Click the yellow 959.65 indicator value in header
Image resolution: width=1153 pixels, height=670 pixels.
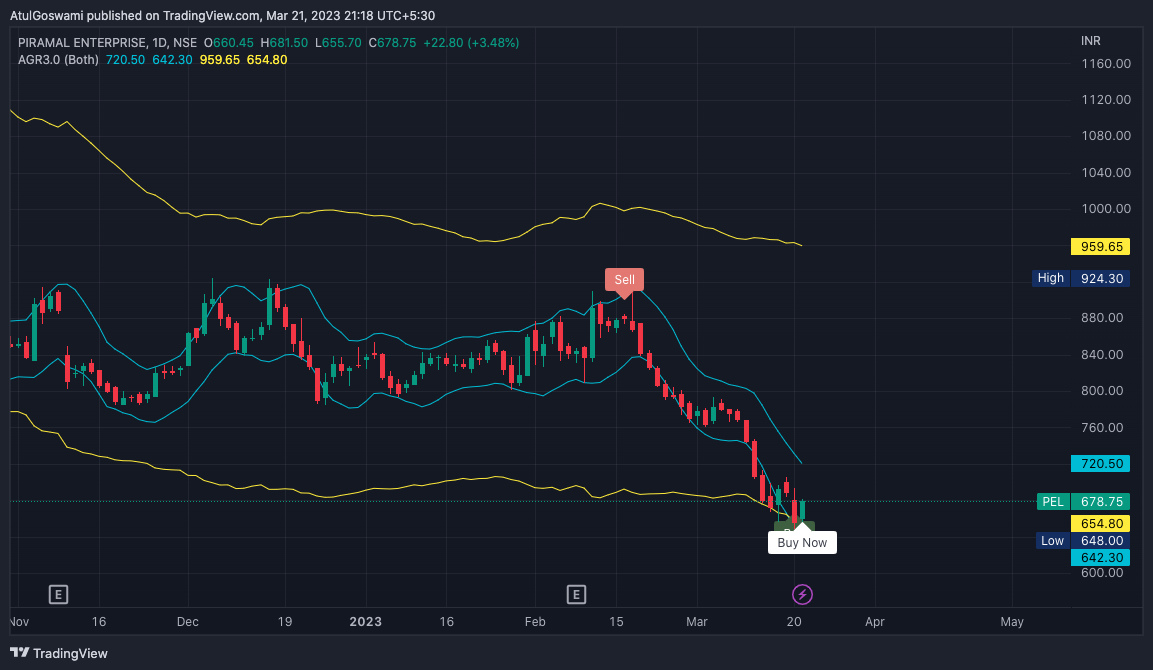219,60
